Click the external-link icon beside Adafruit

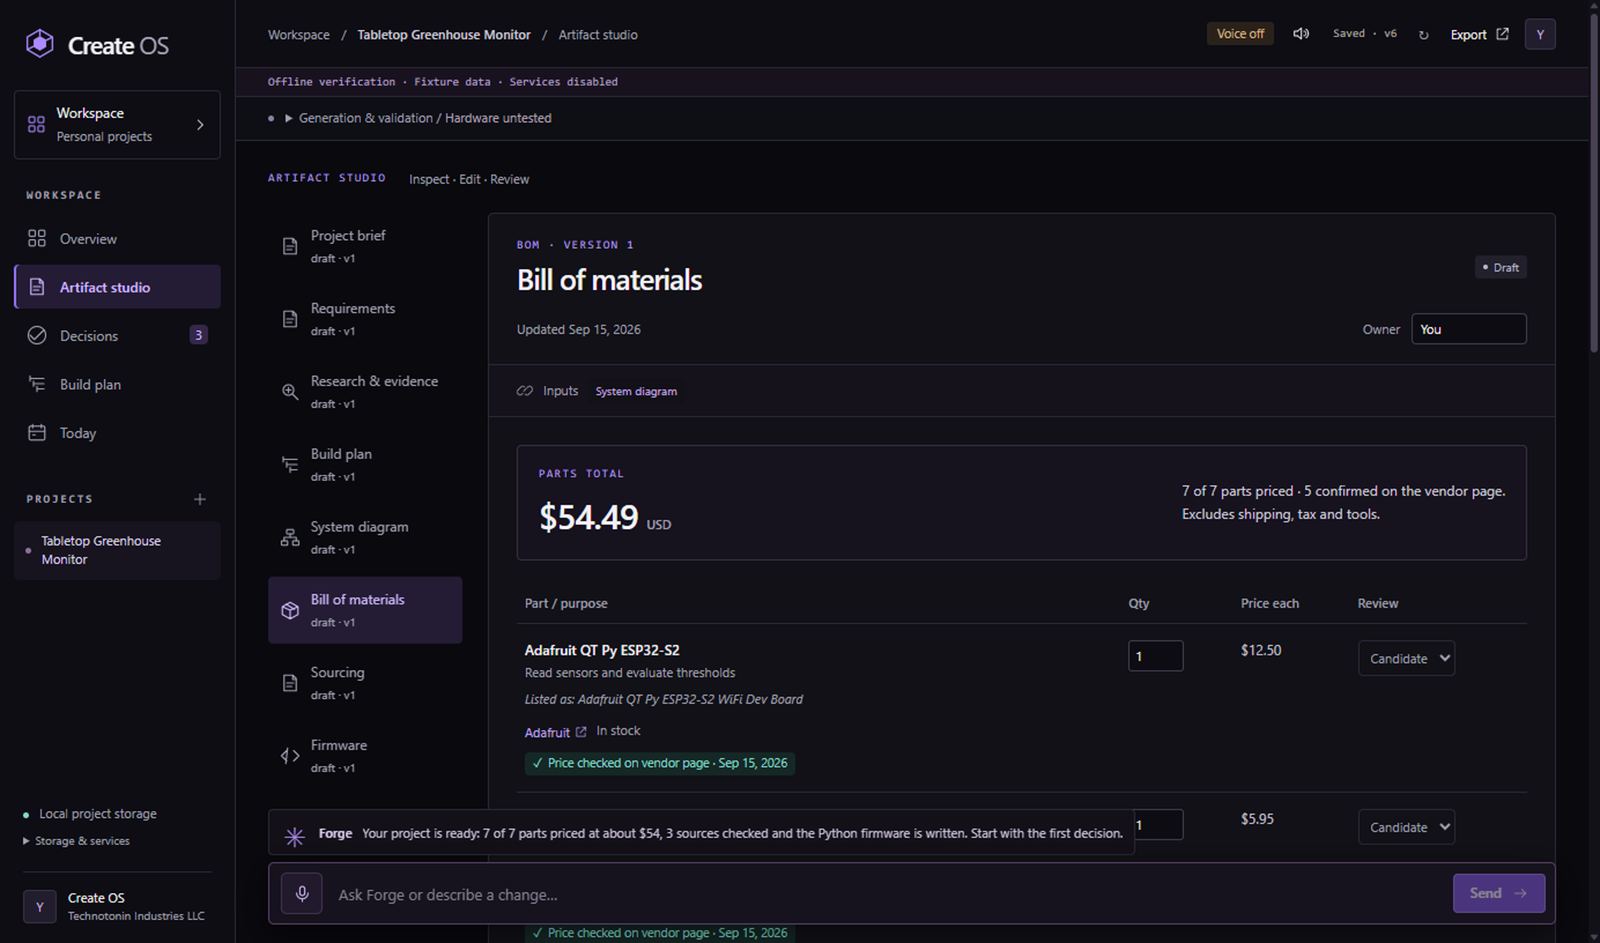[x=581, y=732]
